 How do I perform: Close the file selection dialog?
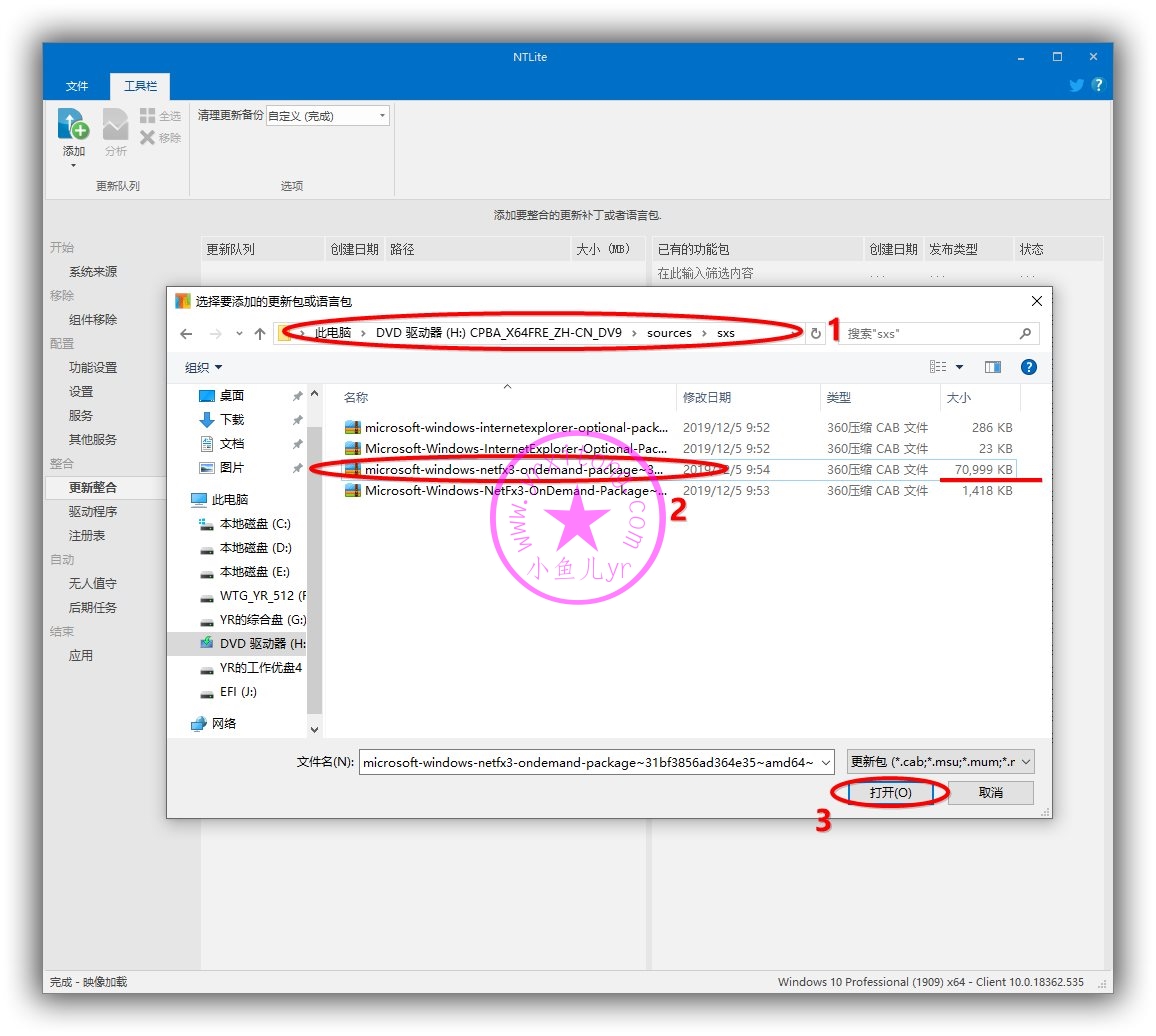[x=1037, y=301]
